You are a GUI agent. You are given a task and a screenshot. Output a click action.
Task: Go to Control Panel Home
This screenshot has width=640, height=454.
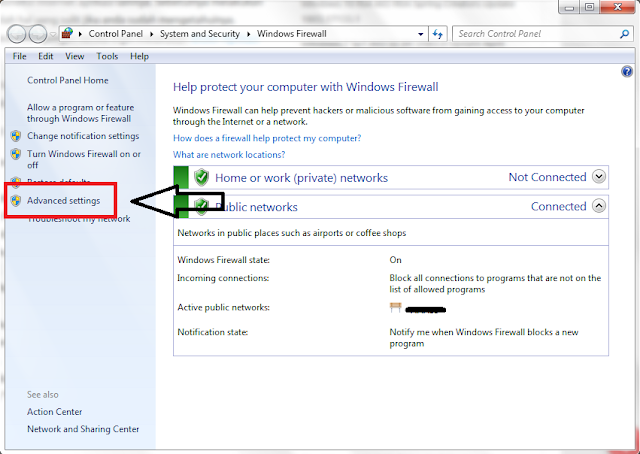click(68, 80)
